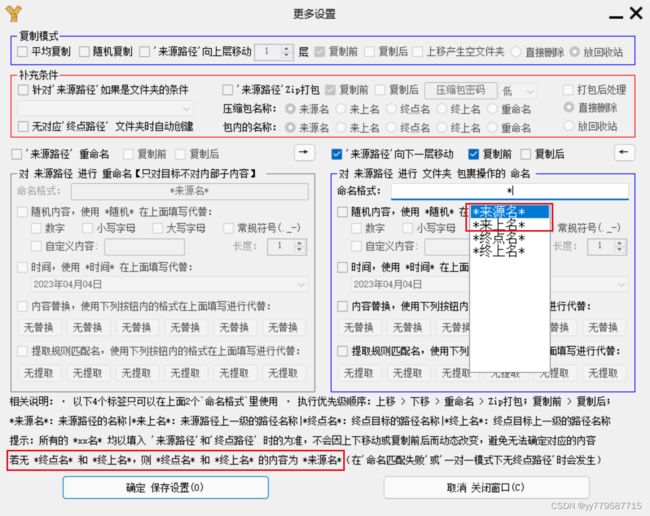The width and height of the screenshot is (650, 516).
Task: Click the yellow Y app logo icon
Action: click(14, 13)
